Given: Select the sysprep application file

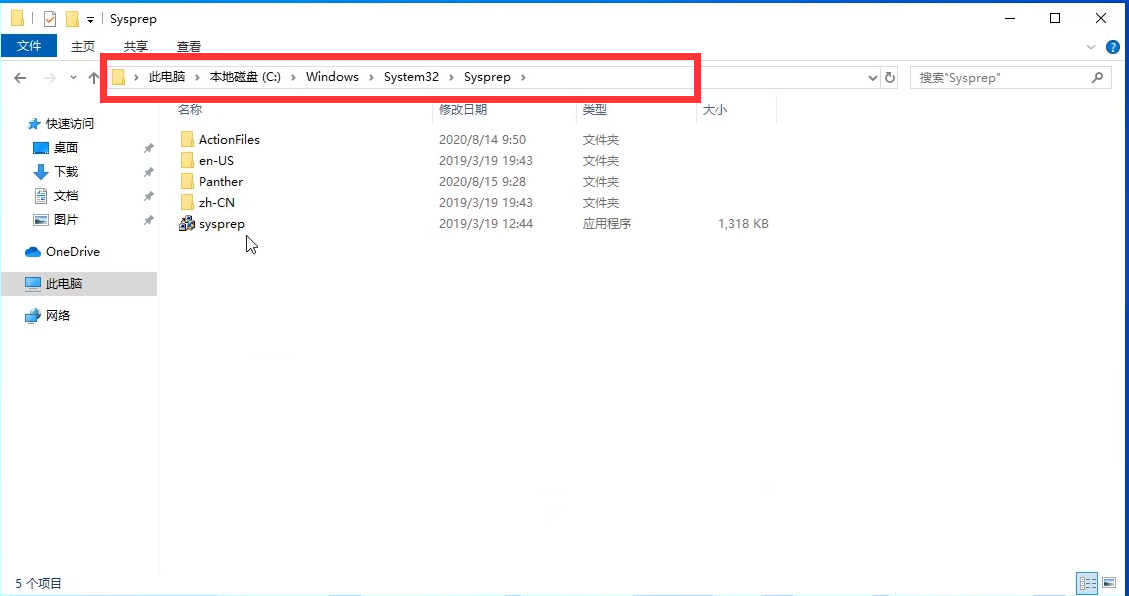Looking at the screenshot, I should [x=221, y=224].
